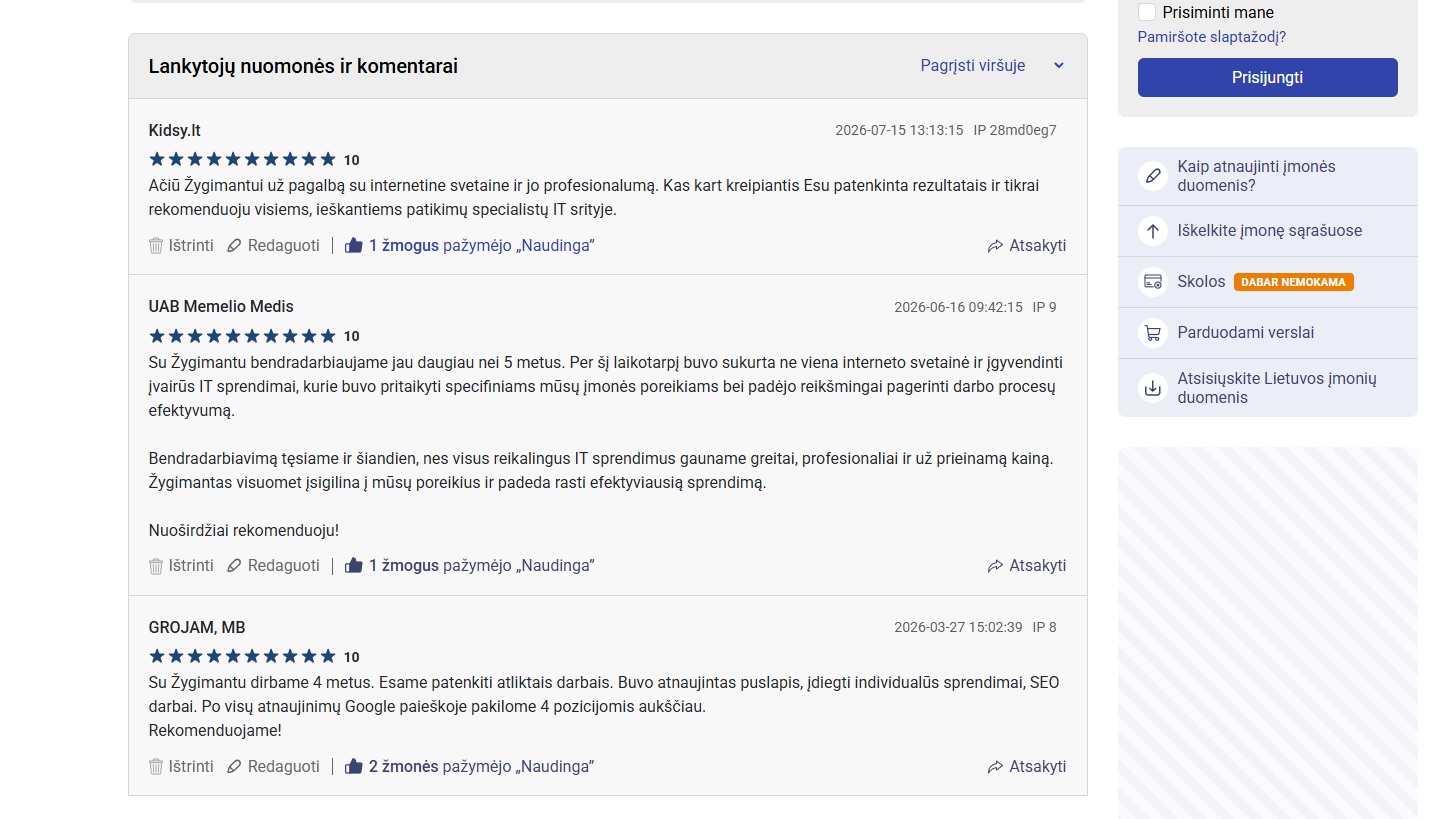Click Ištrinti in GROJAM, MB review

pyautogui.click(x=191, y=766)
